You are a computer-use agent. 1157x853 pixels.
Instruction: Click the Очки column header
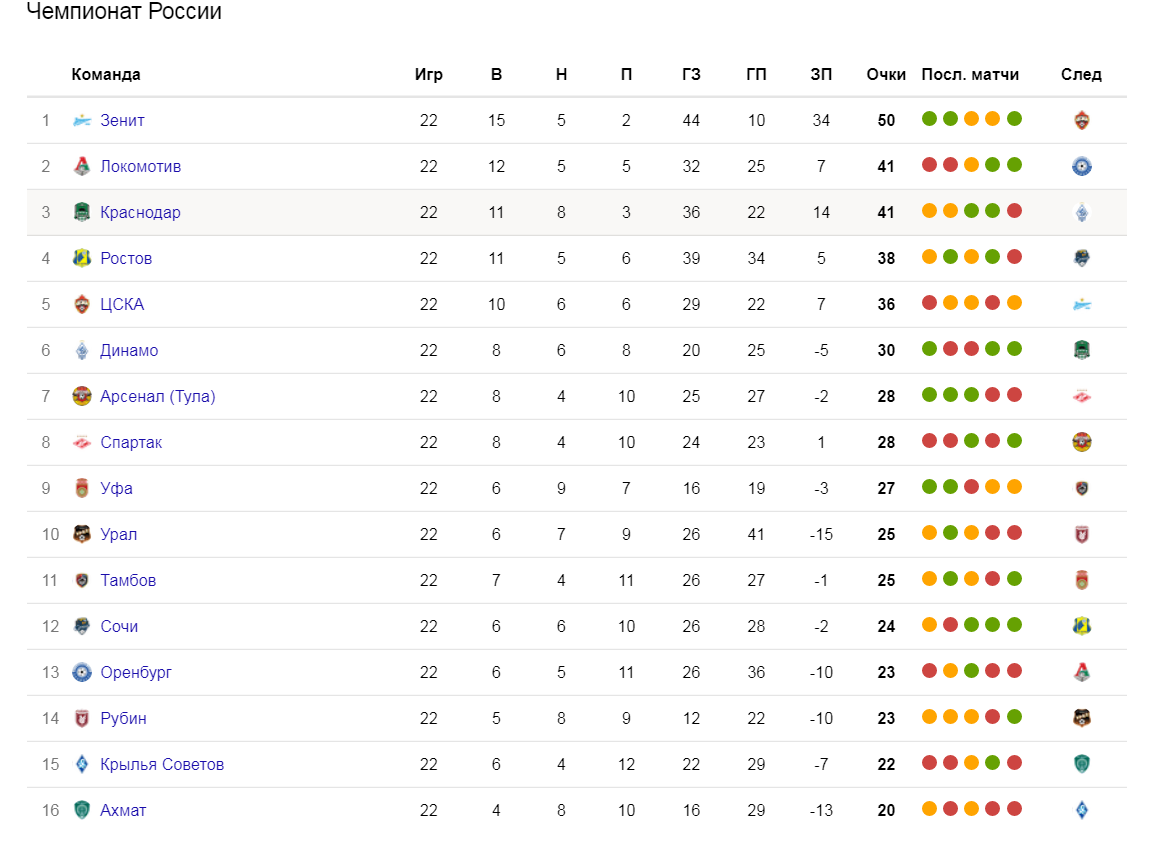[x=886, y=75]
